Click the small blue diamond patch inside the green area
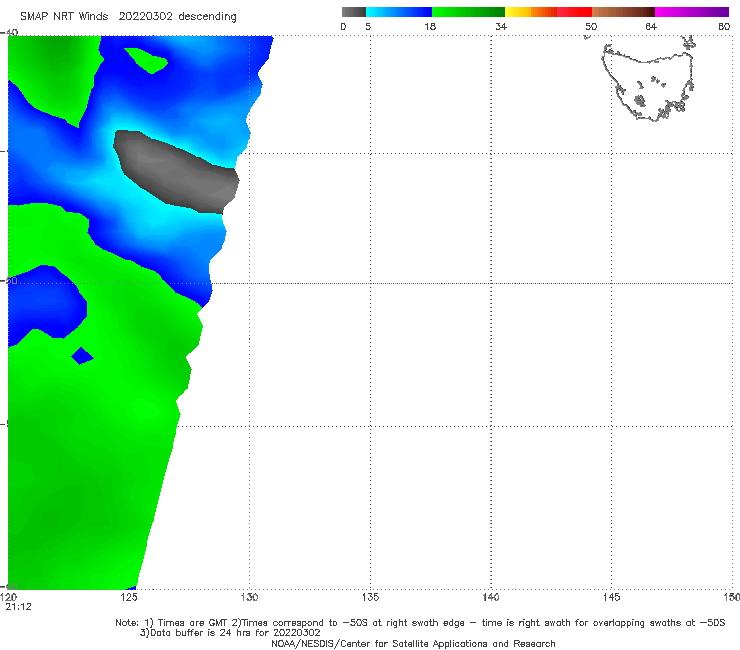740x650 pixels. coord(82,356)
